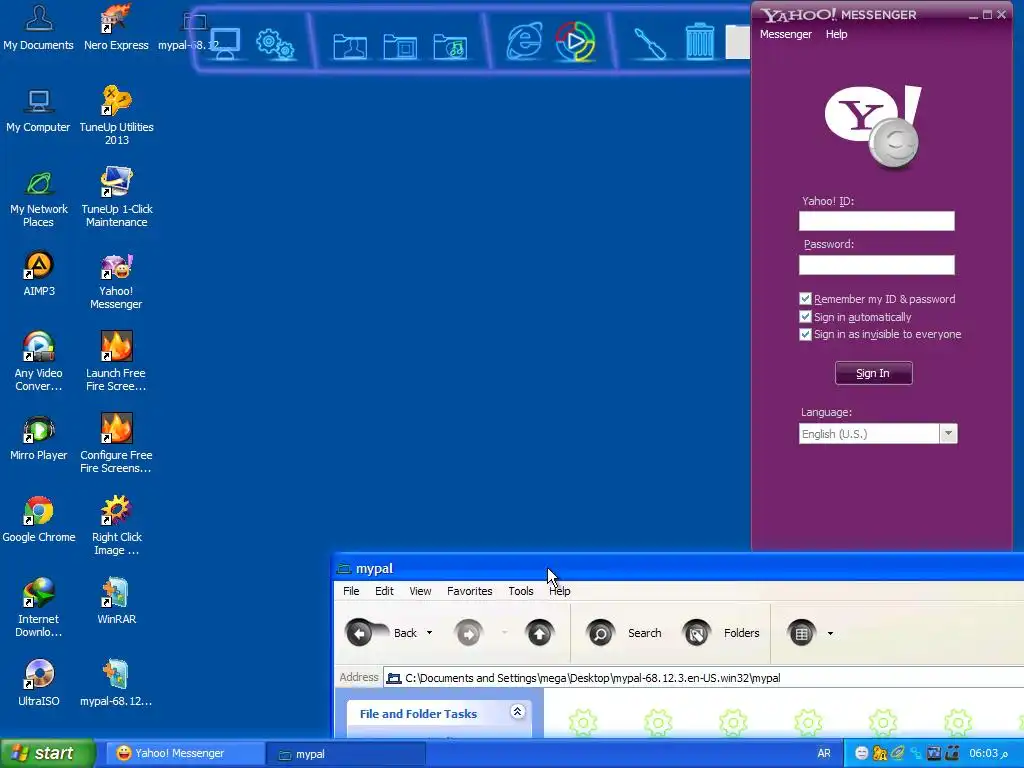Open the Tools menu in mypal window
Image resolution: width=1024 pixels, height=768 pixels.
pyautogui.click(x=520, y=591)
